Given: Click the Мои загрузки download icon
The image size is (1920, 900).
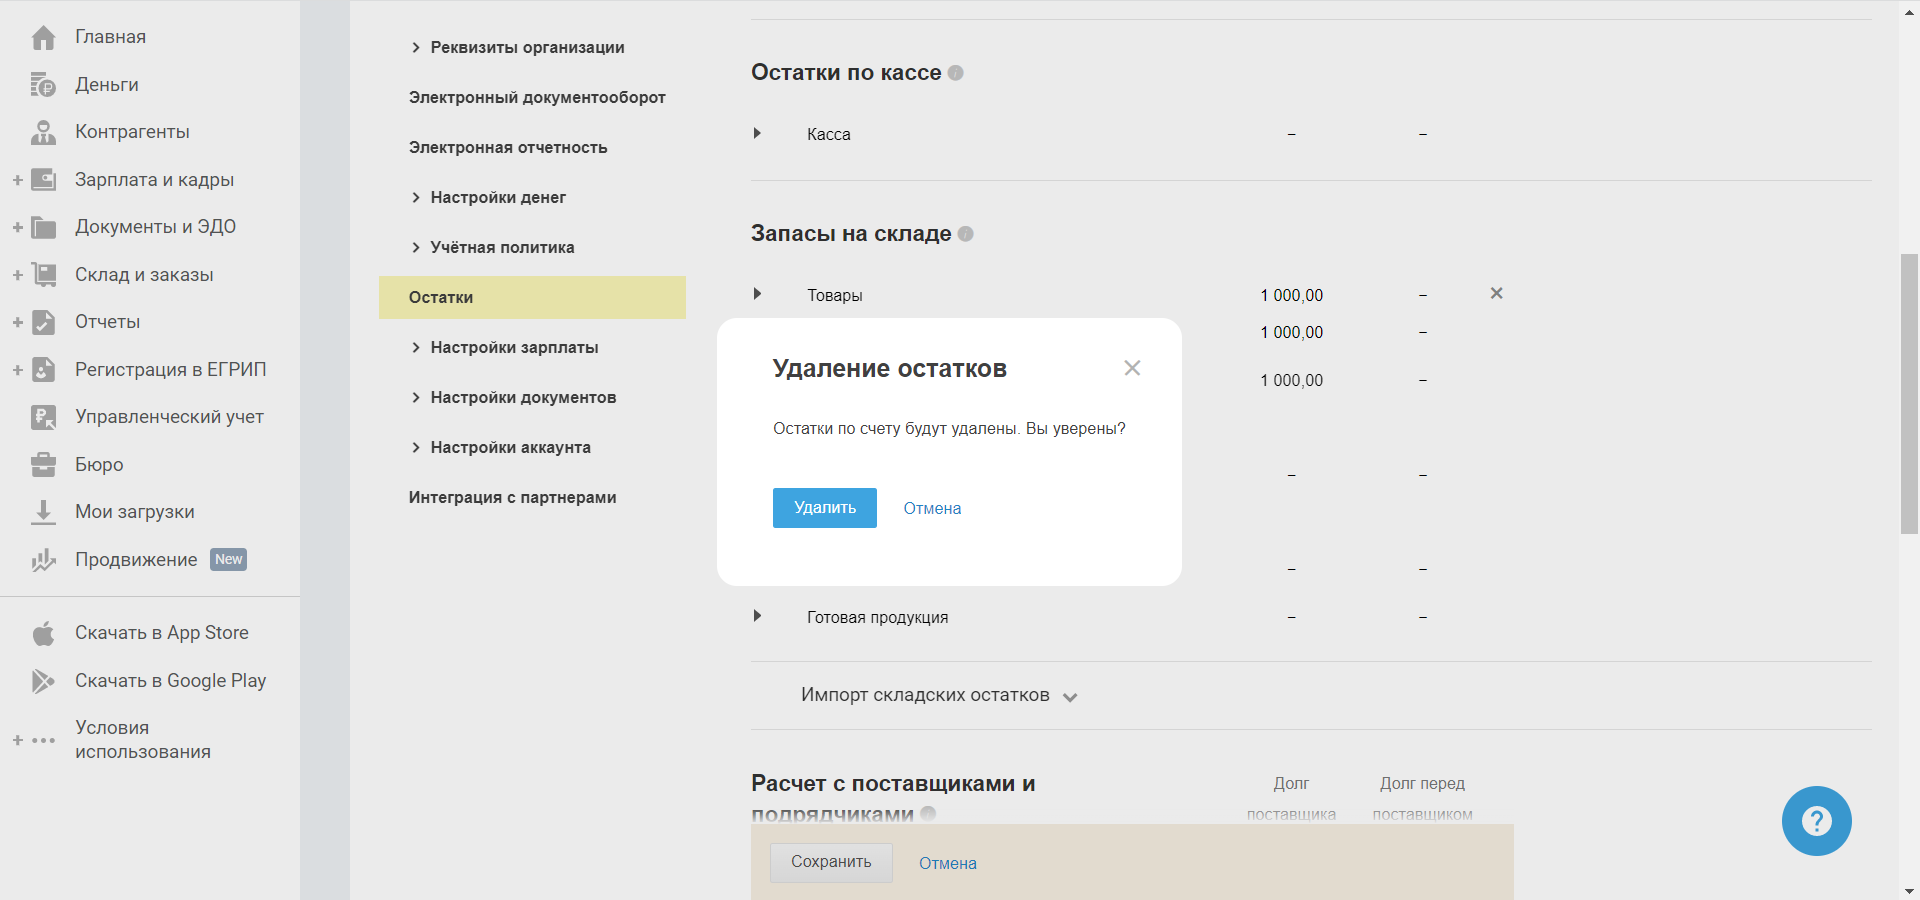Looking at the screenshot, I should 43,512.
